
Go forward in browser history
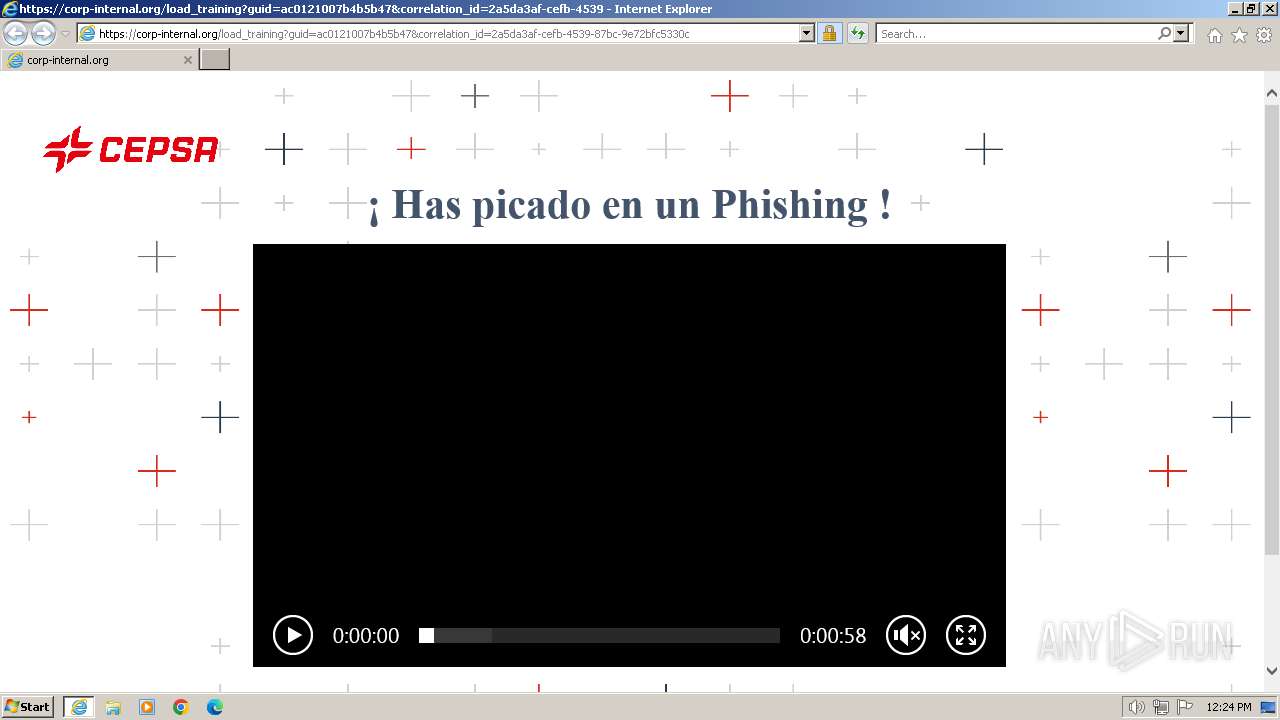tap(43, 34)
